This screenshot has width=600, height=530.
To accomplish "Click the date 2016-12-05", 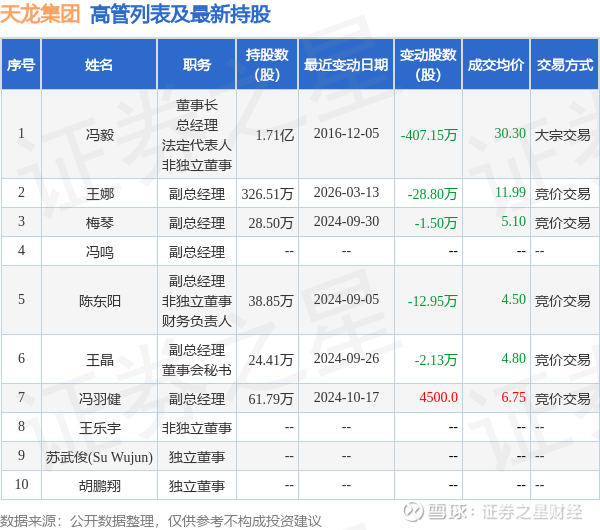I will 346,134.
